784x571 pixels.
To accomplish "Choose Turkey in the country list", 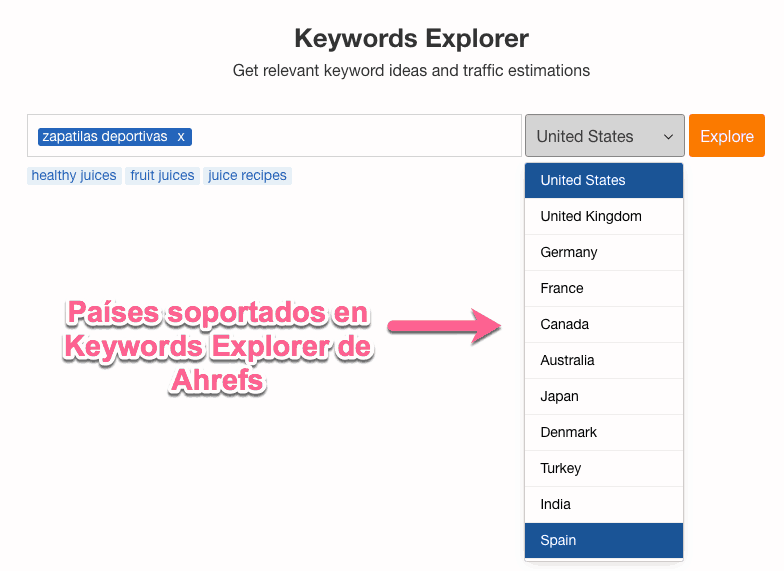I will pyautogui.click(x=604, y=468).
